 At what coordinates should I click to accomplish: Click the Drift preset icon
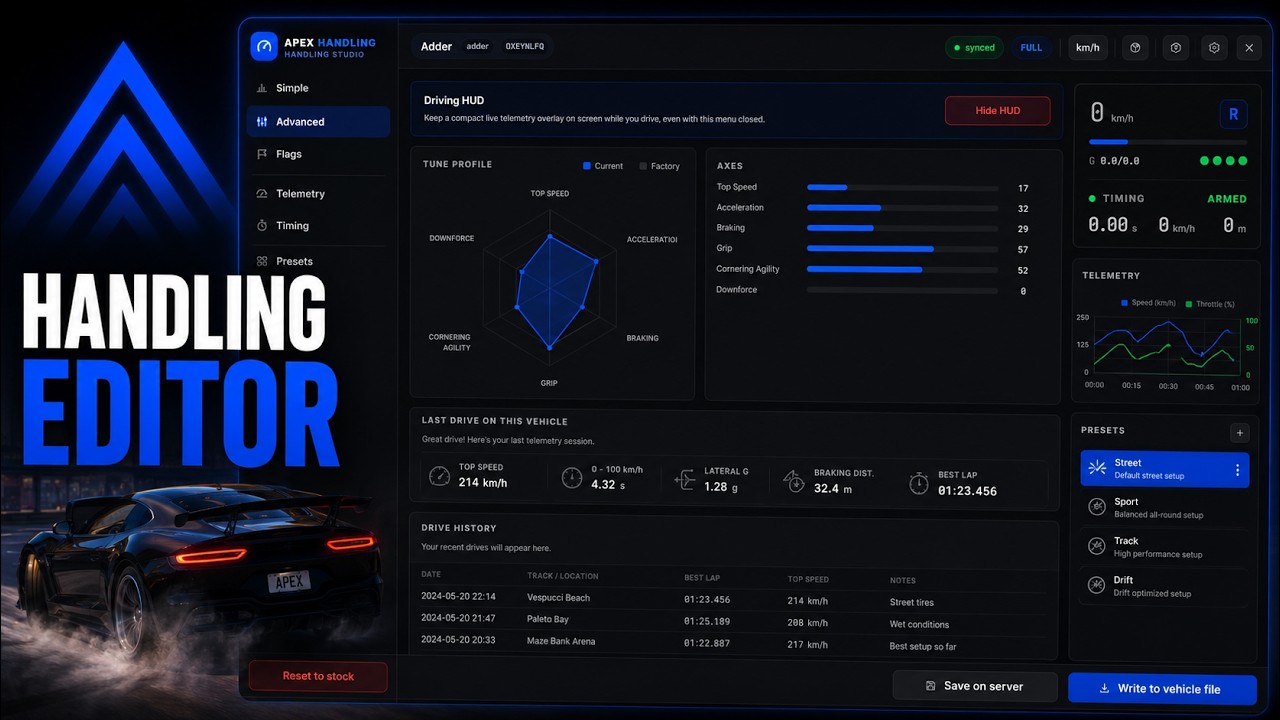point(1097,586)
